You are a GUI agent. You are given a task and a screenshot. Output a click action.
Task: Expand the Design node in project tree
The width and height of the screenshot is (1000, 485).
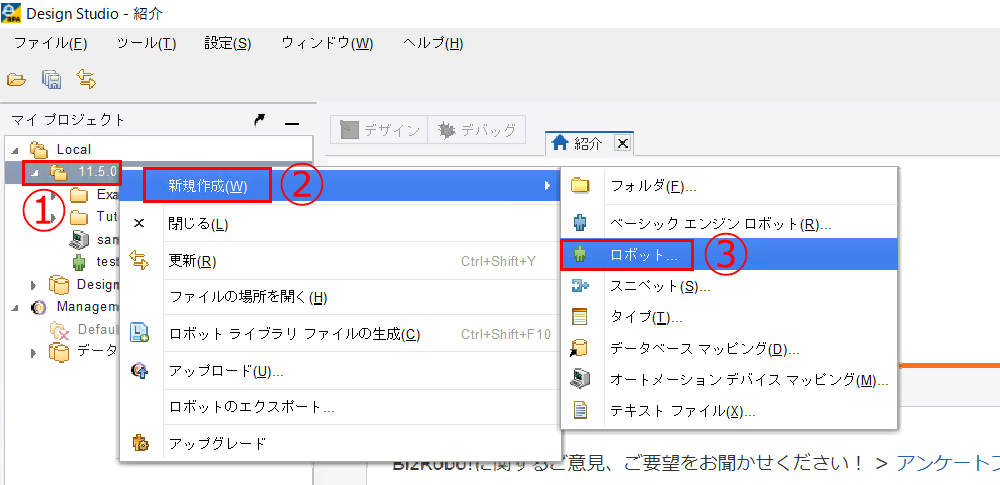click(x=34, y=285)
